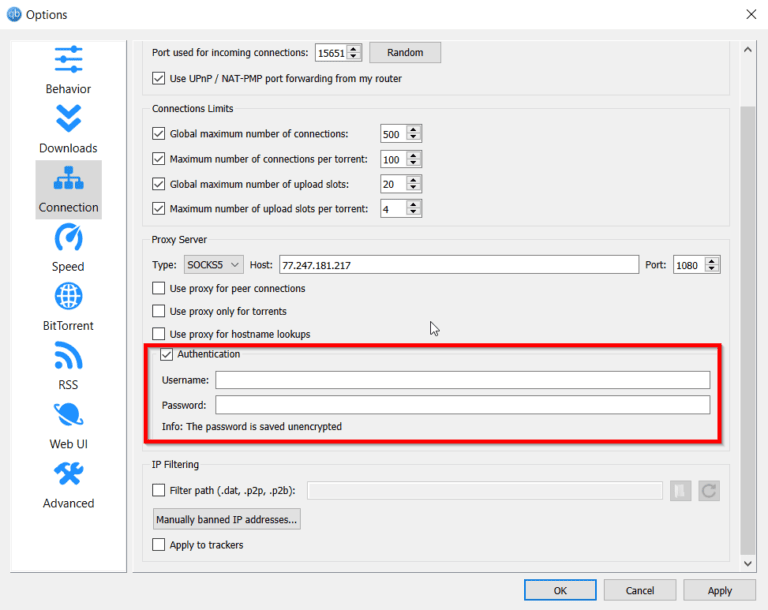Click the browse filter path icon
Viewport: 768px width, 610px height.
681,490
